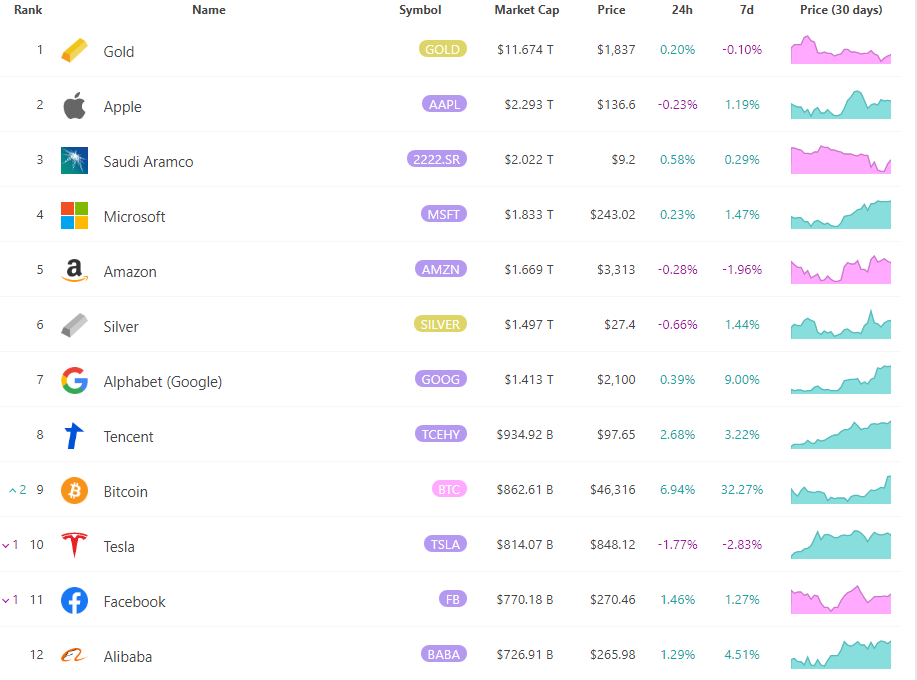Screen dimensions: 917x680
Task: Sort by the 7d change header
Action: coord(747,10)
